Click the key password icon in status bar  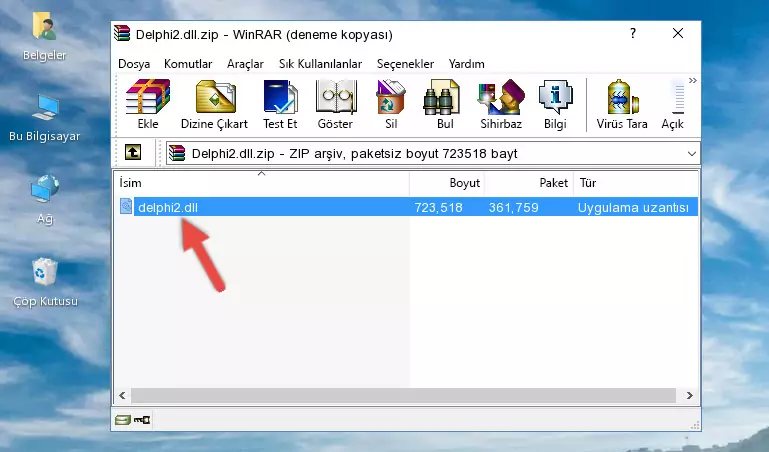tap(142, 420)
